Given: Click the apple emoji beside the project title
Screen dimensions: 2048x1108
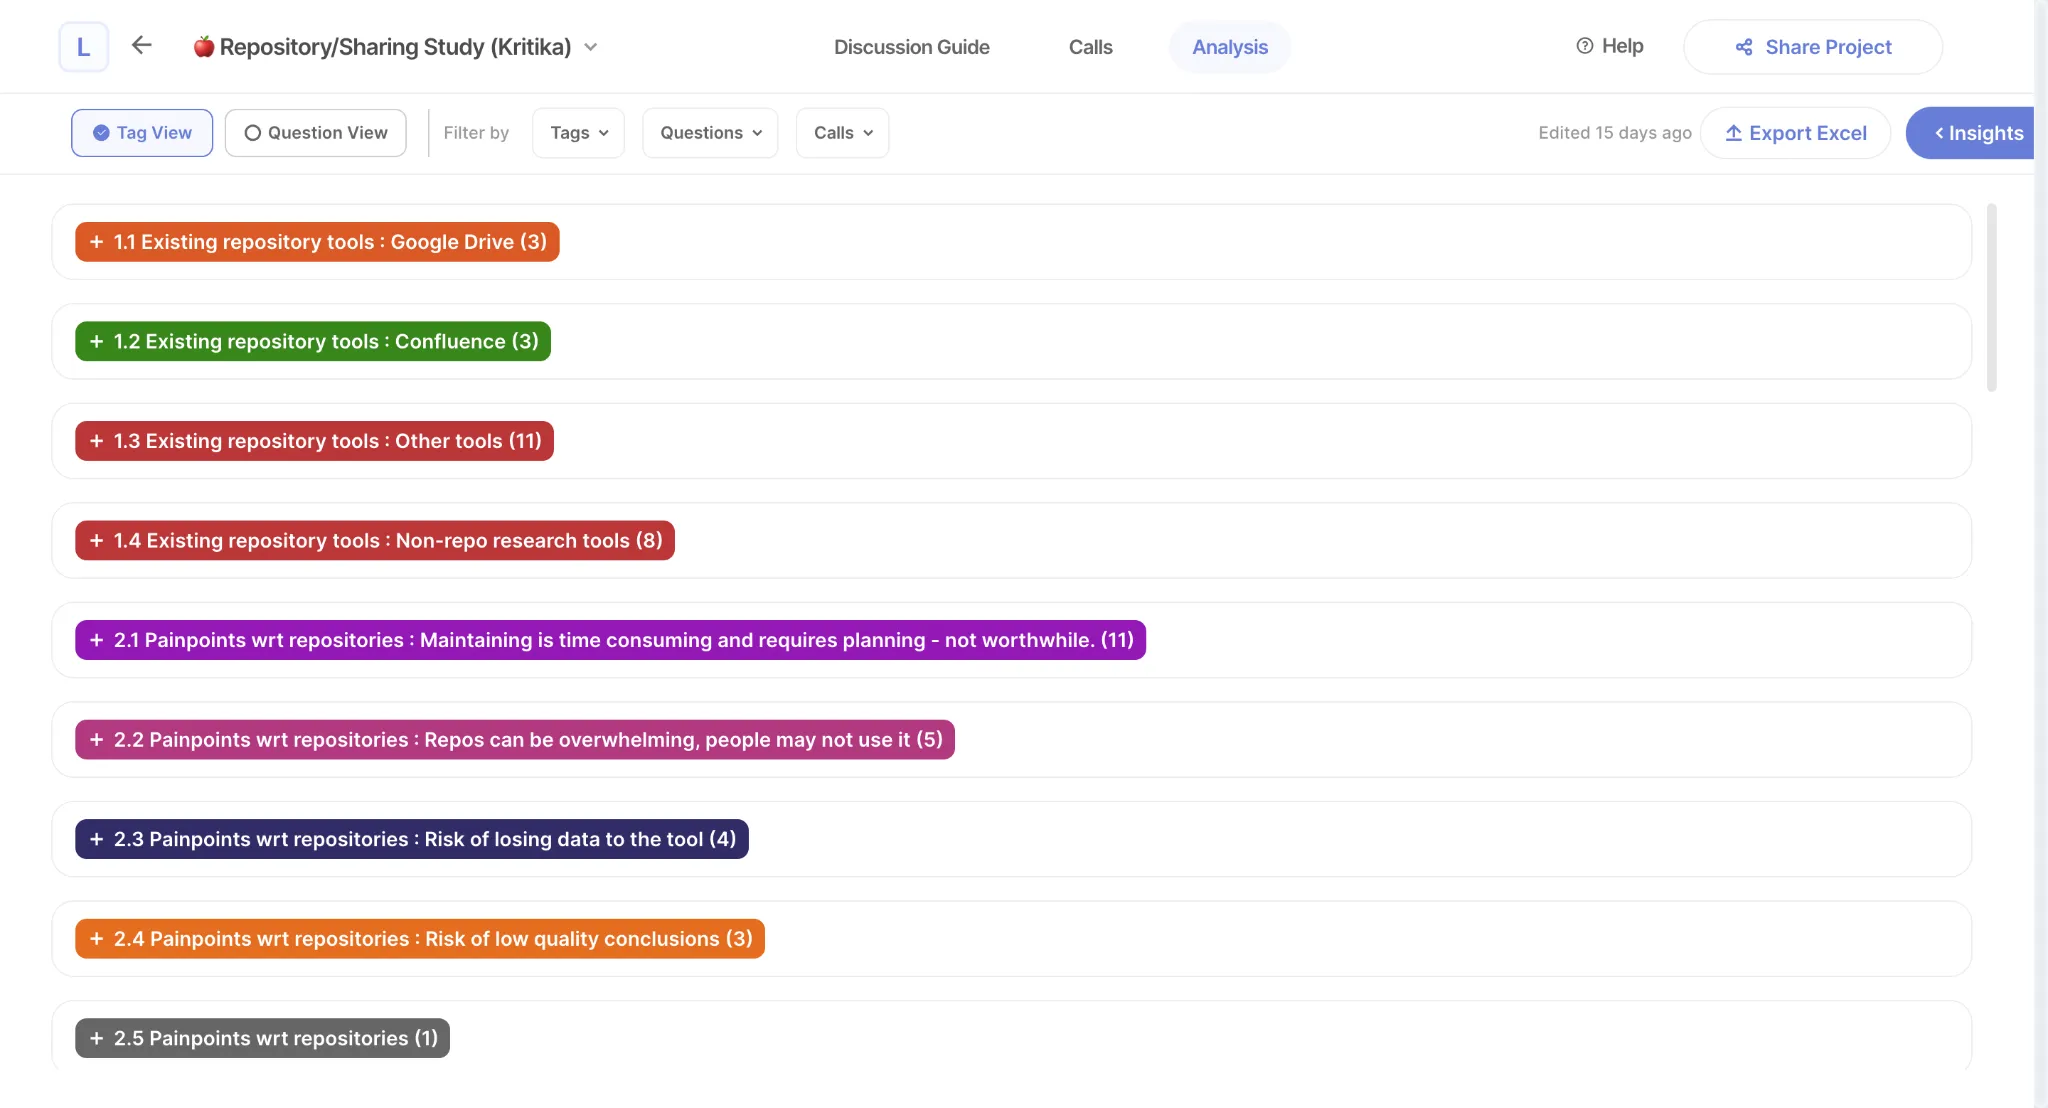Looking at the screenshot, I should click(x=204, y=47).
